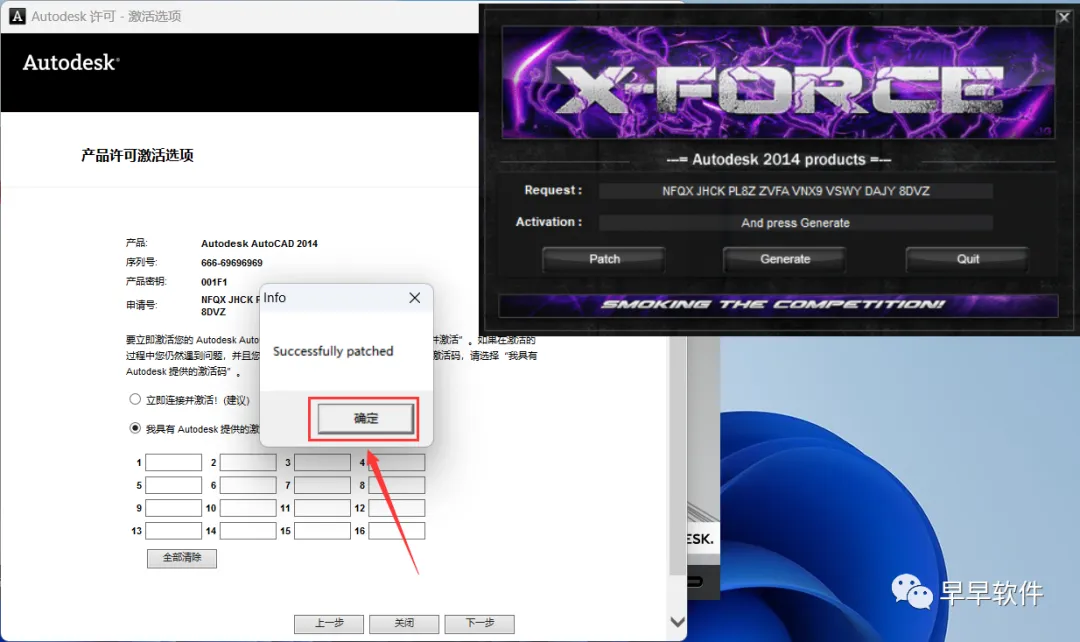Select 我具有 Autodesk 提供的激活码 radio button
This screenshot has width=1080, height=642.
[135, 428]
